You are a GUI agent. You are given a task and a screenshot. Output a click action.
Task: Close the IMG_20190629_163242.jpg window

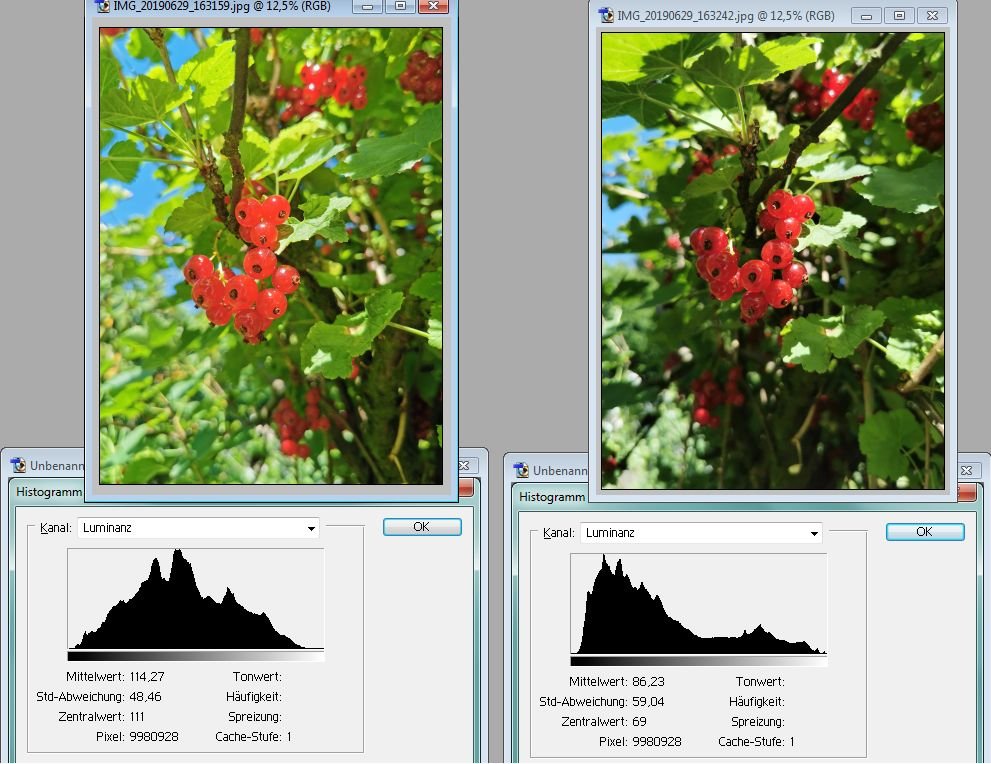pos(932,16)
